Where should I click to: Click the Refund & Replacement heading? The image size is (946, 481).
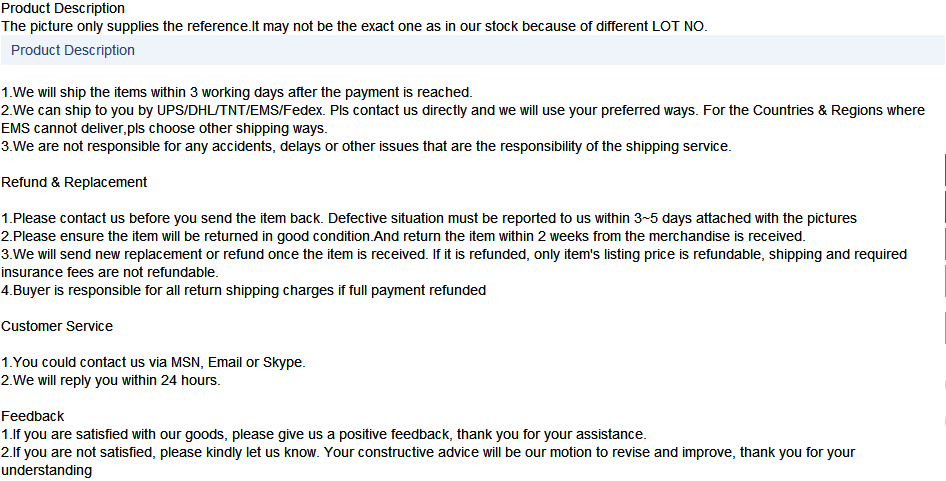click(x=74, y=182)
